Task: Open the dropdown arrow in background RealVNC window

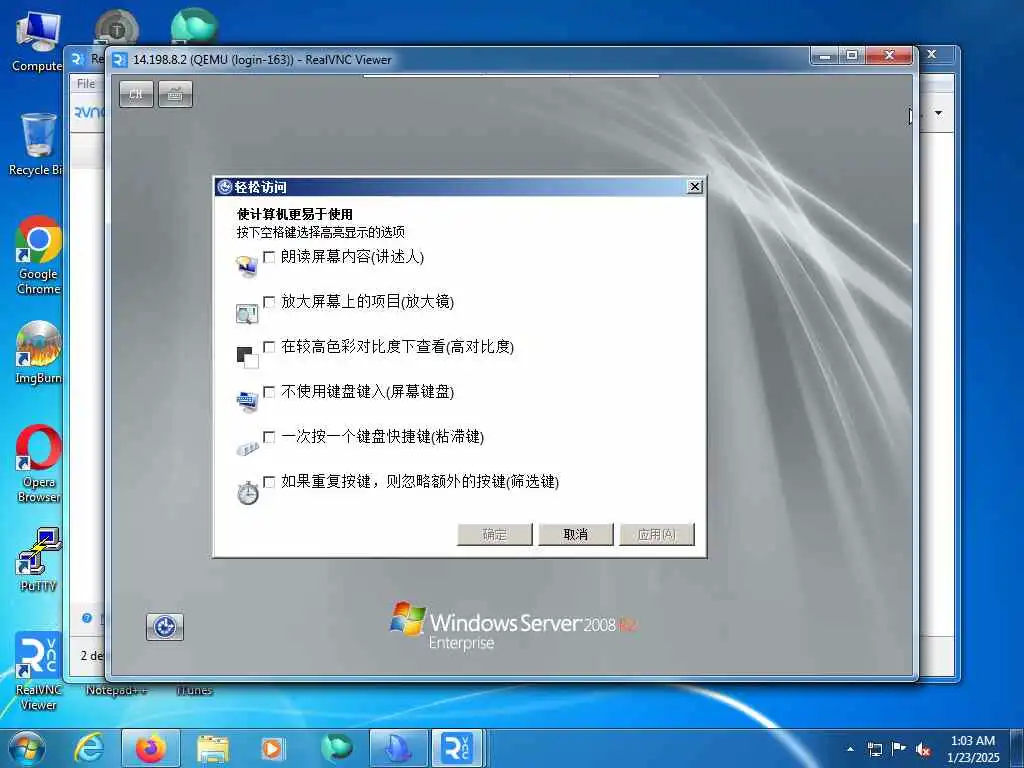Action: point(938,114)
